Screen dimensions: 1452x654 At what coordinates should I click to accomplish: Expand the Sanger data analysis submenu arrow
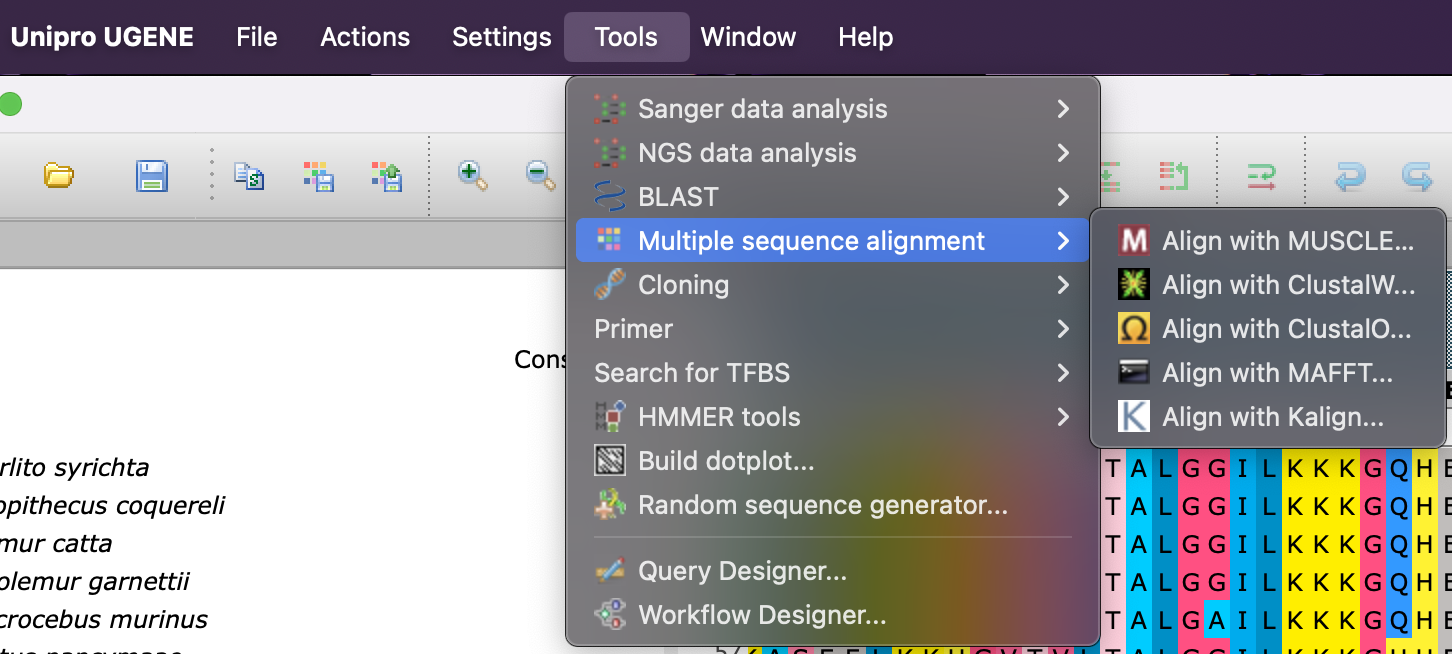[1063, 109]
